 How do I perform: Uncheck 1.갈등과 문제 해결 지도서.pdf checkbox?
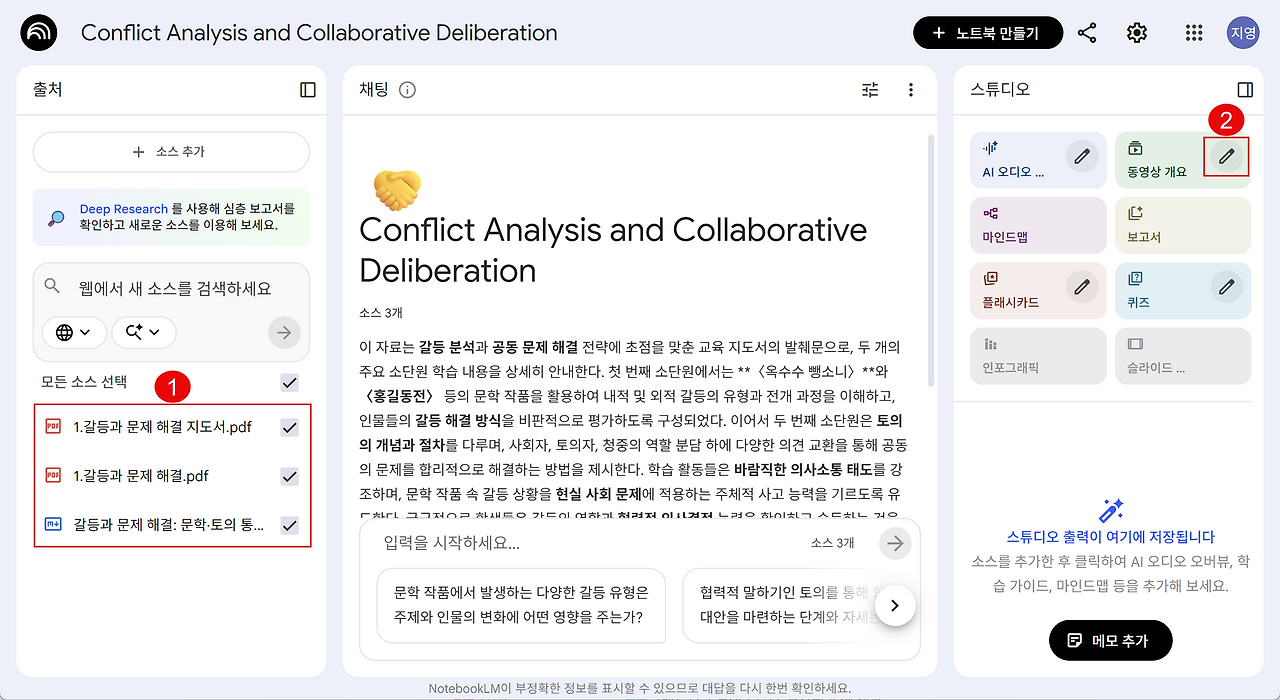click(x=289, y=427)
